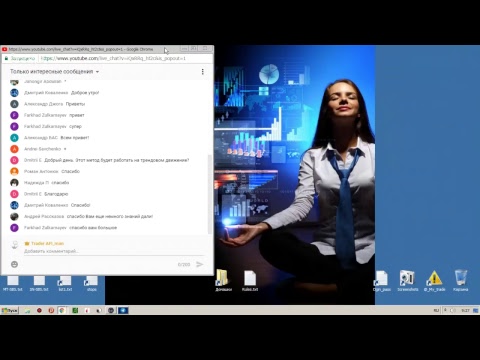
Task: Click the message about 'немного знаний дали'
Action: 110,216
